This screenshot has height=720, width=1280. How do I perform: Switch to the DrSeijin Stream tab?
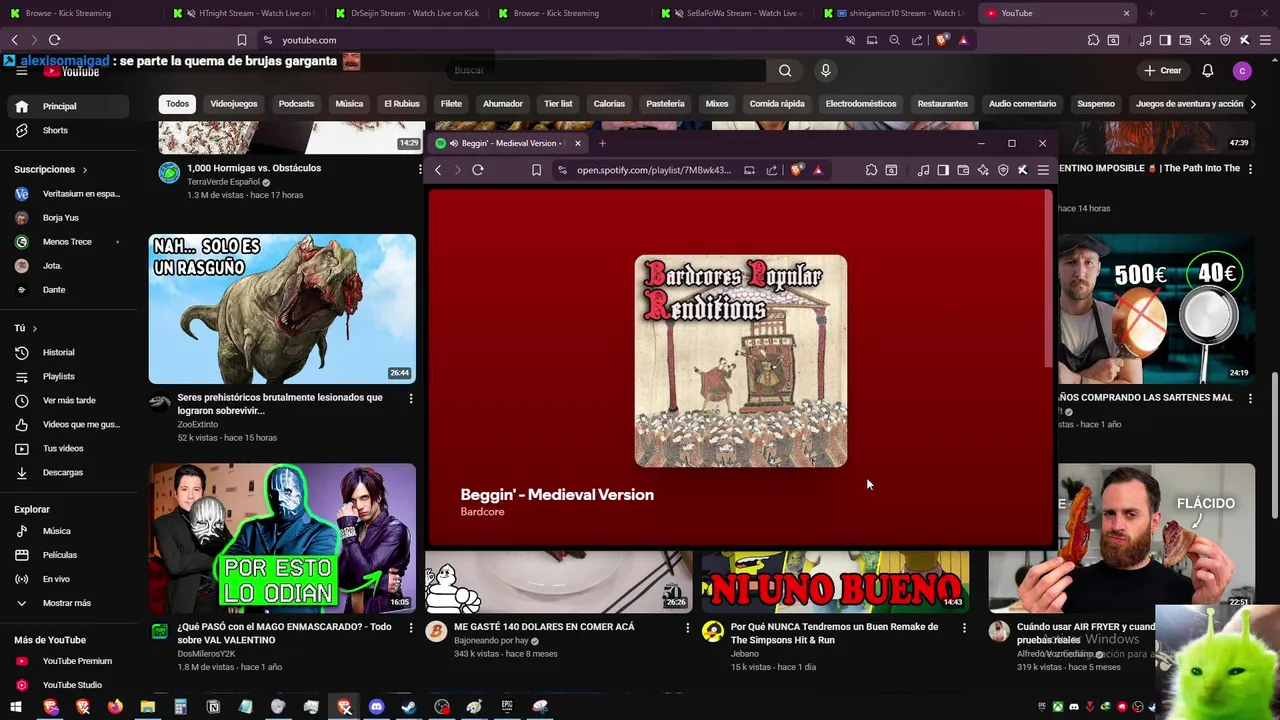407,13
